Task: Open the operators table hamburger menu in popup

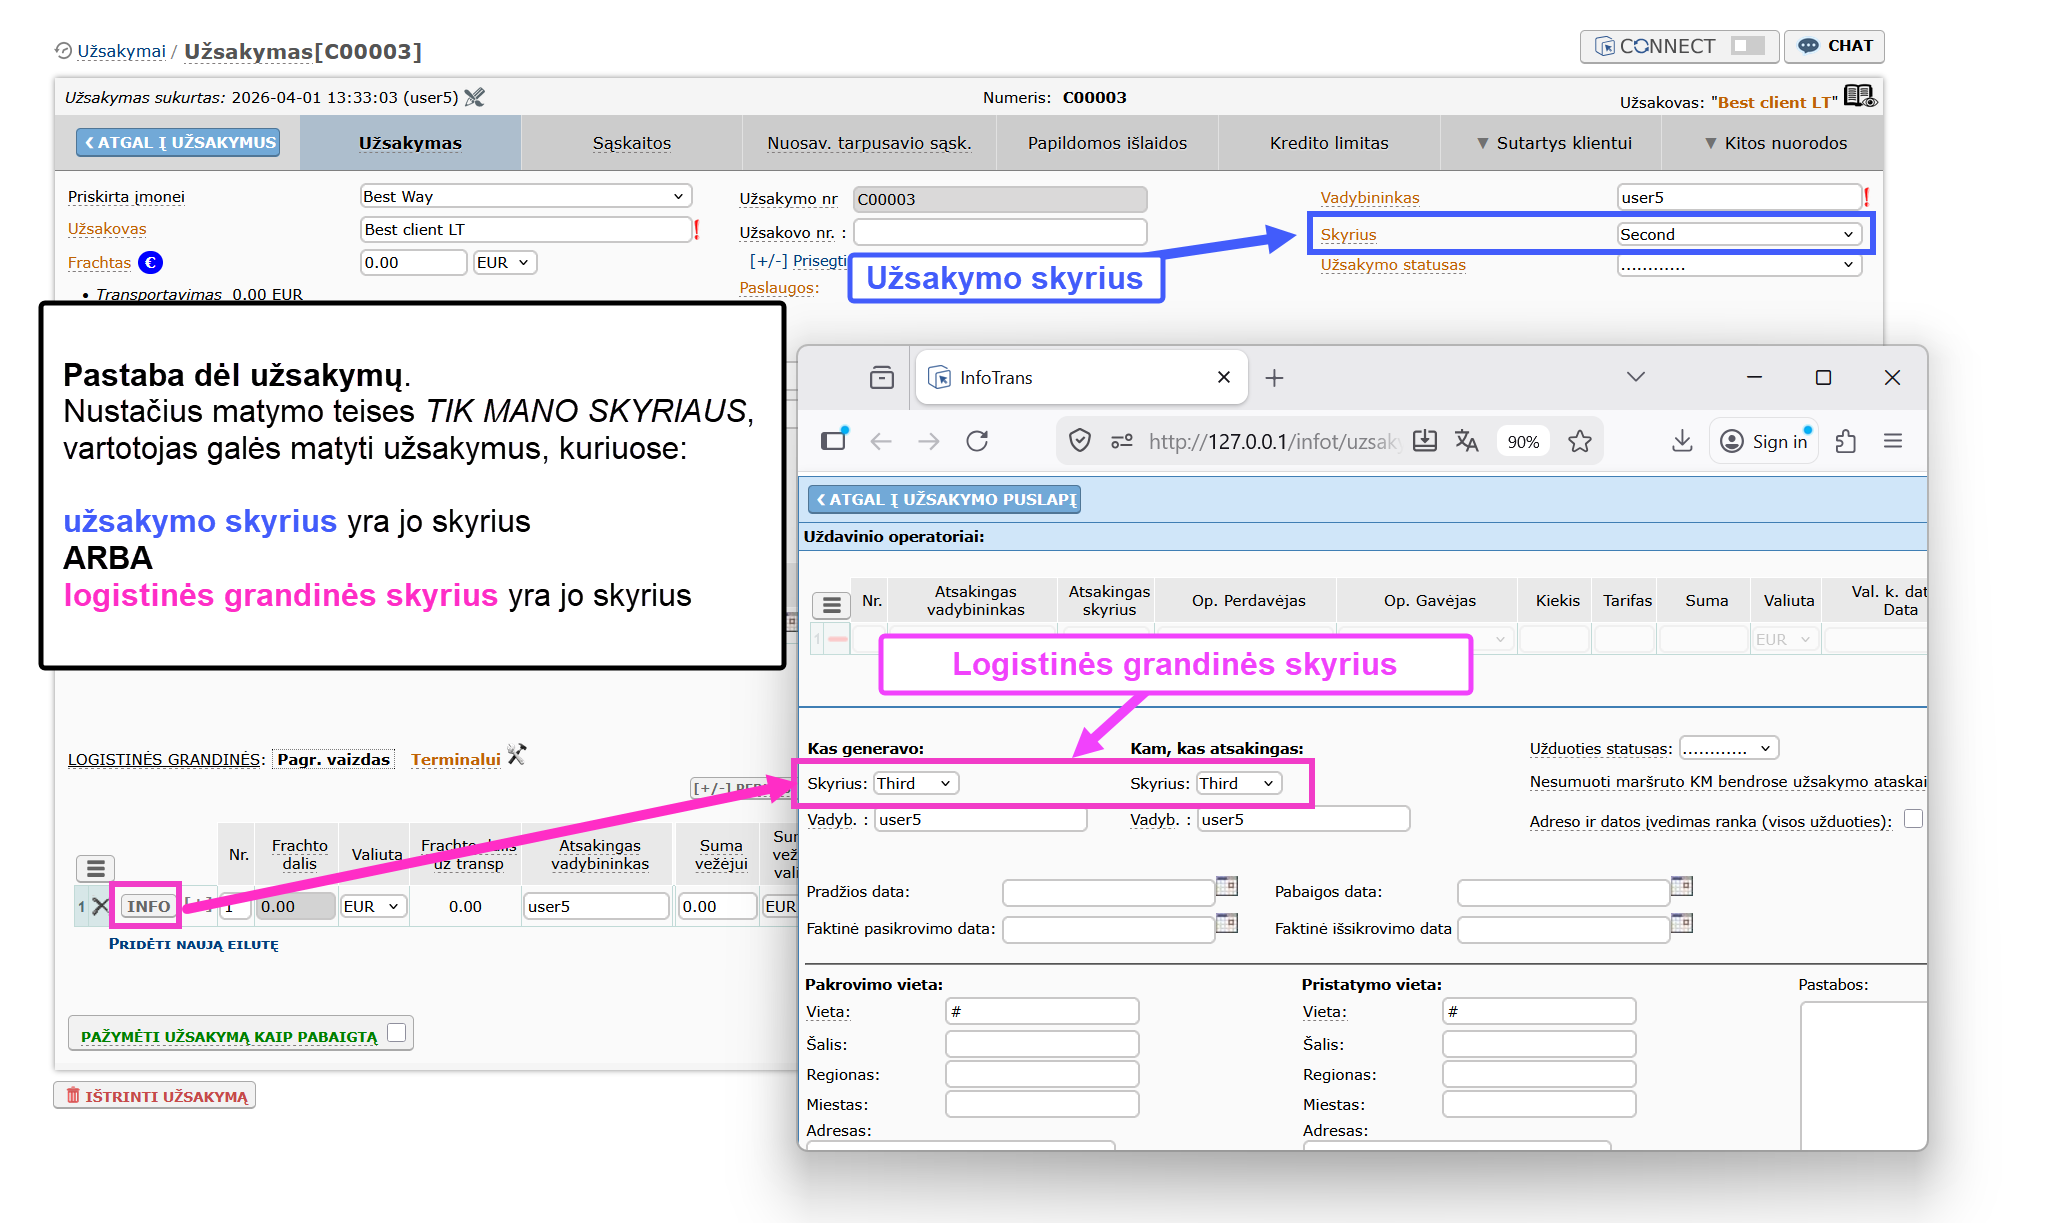Action: (832, 604)
